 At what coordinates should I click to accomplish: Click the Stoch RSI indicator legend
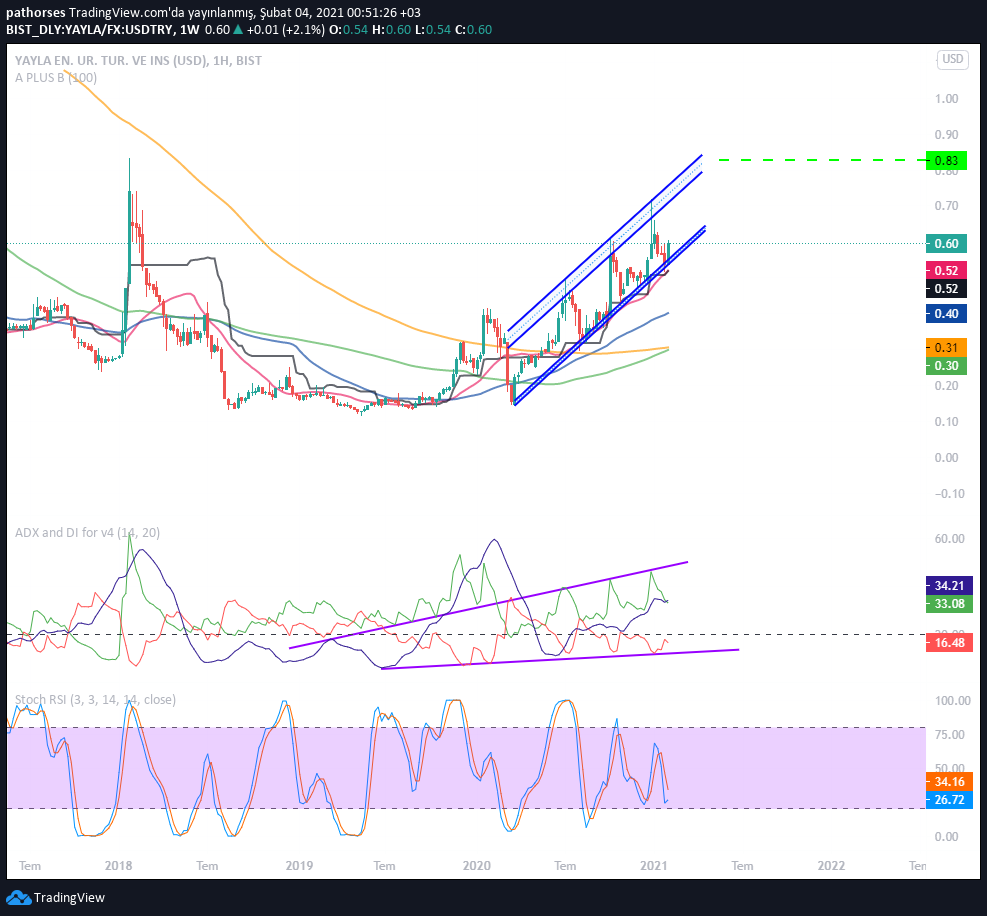[96, 699]
